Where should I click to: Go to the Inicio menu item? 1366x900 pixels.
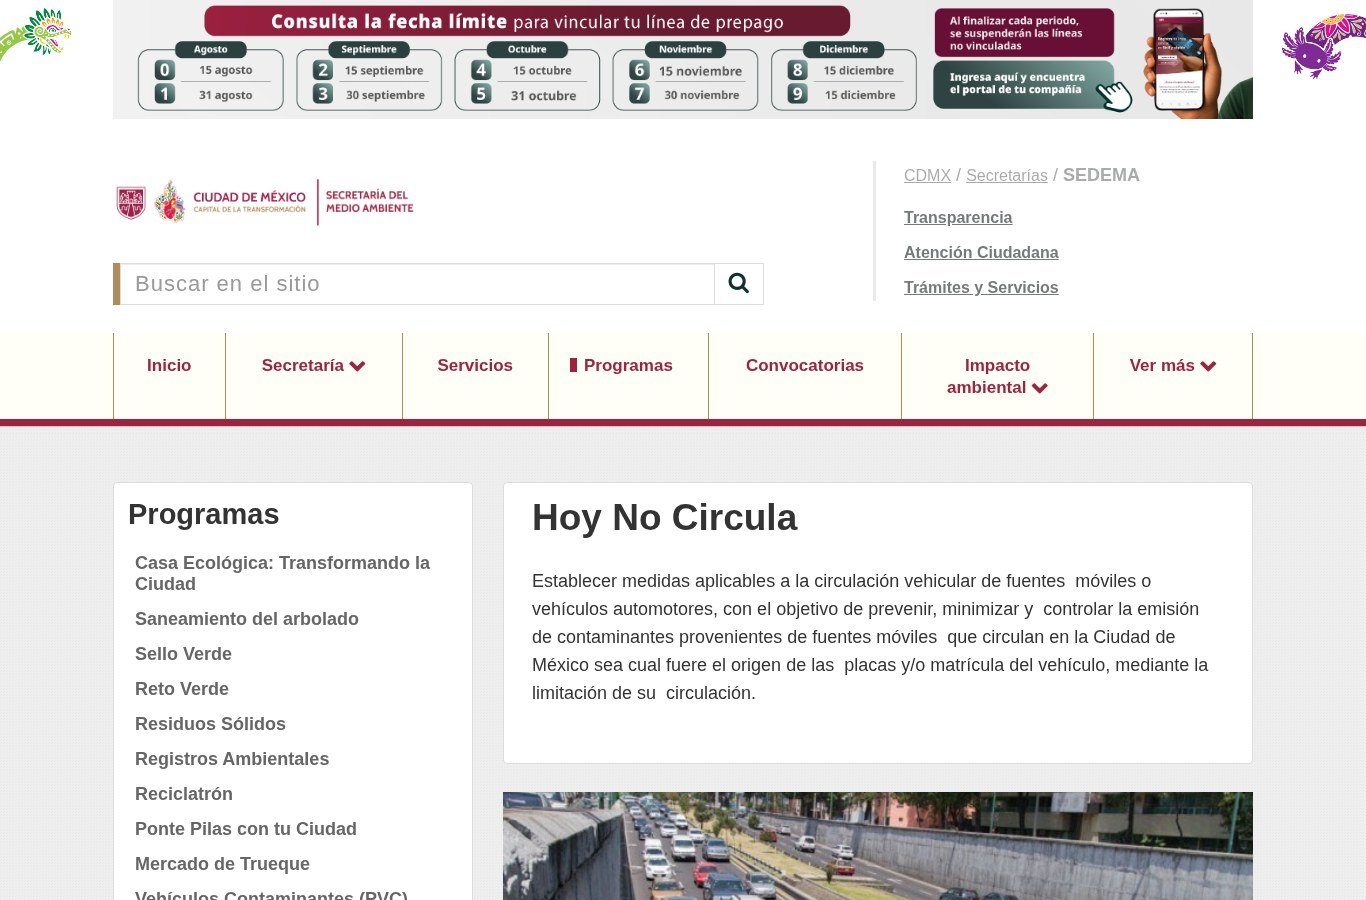(x=169, y=366)
